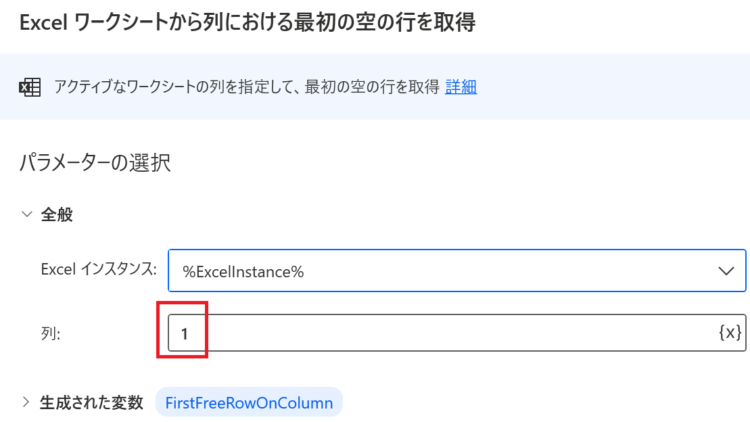Click the Excel icon in the description banner
Screen dimensions: 750x422
coord(30,88)
